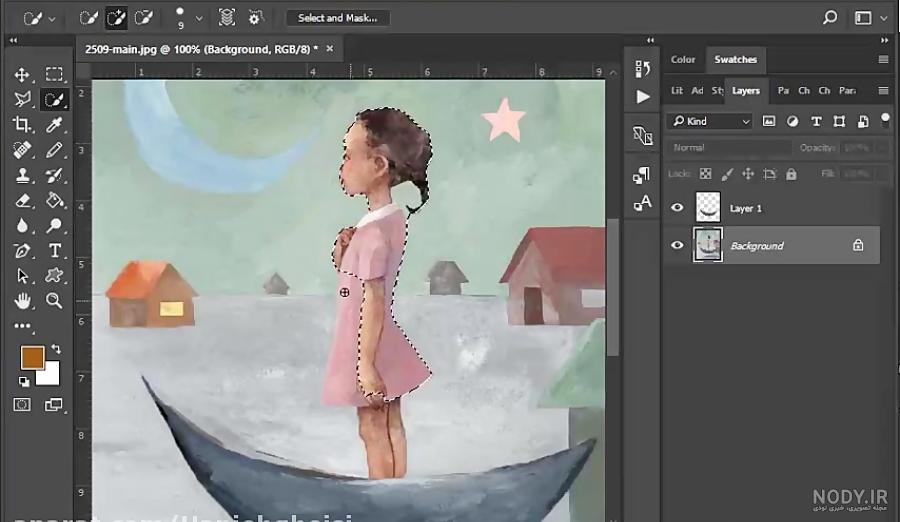This screenshot has width=900, height=522.
Task: Click the Select and Mask button
Action: [x=338, y=18]
